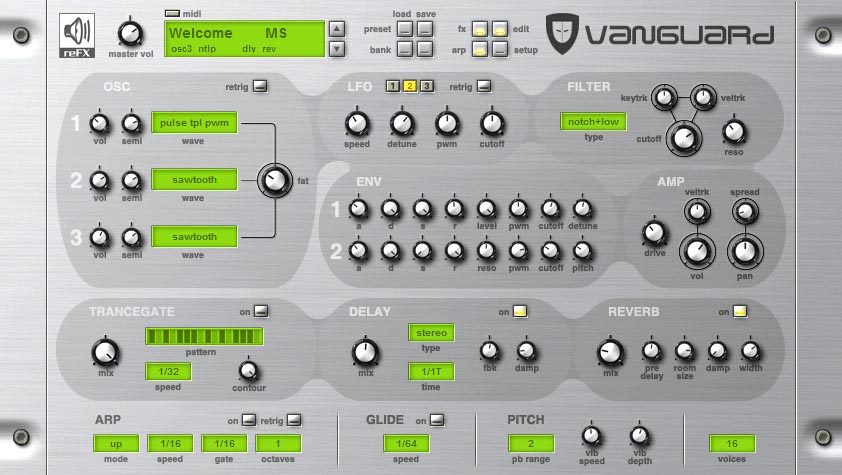Open oscillator 2 sawtooth wave selector
Image resolution: width=842 pixels, height=475 pixels.
coord(194,179)
